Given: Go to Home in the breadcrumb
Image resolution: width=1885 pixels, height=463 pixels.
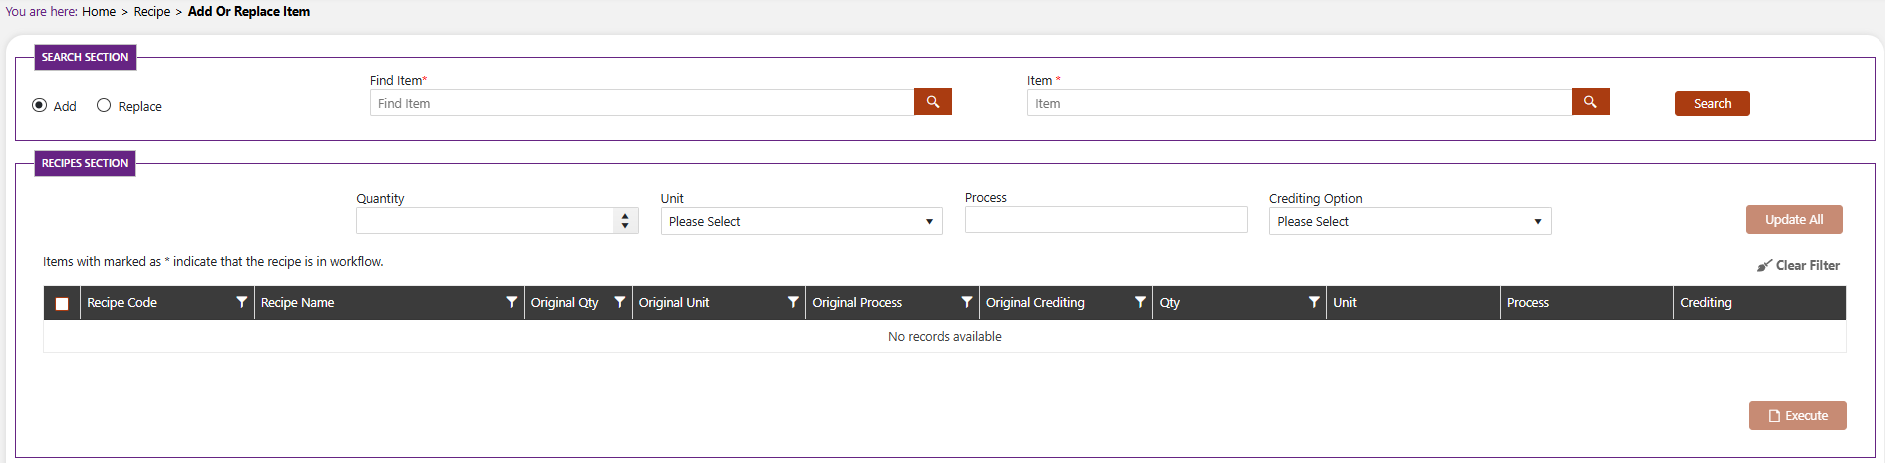Looking at the screenshot, I should pyautogui.click(x=99, y=12).
